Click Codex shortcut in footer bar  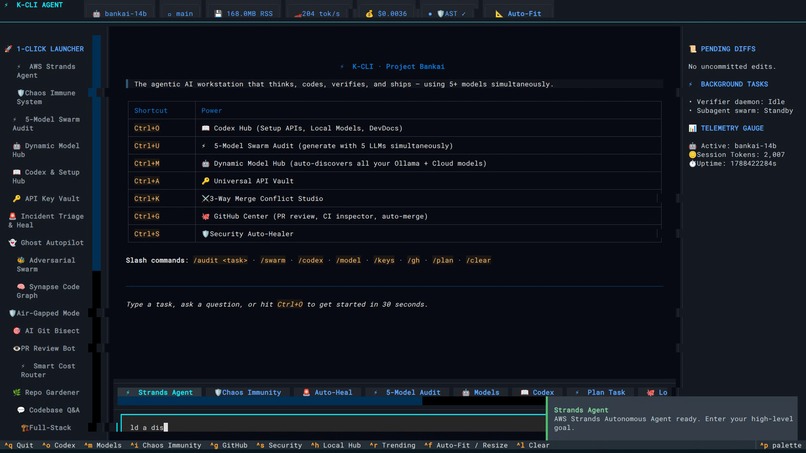(x=59, y=445)
